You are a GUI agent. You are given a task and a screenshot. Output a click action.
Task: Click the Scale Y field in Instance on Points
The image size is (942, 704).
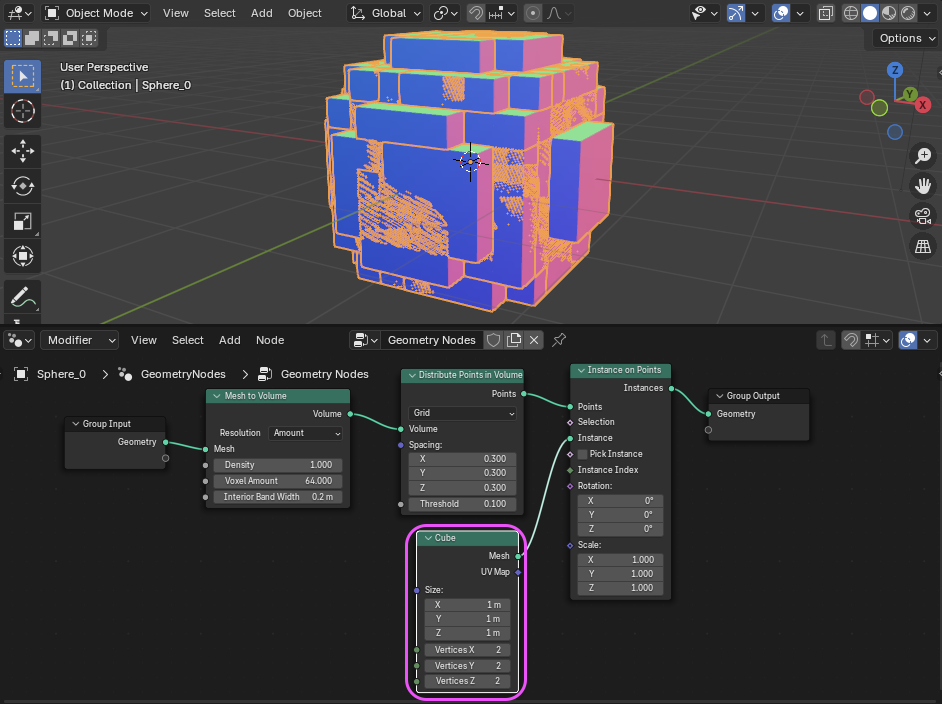pyautogui.click(x=620, y=574)
